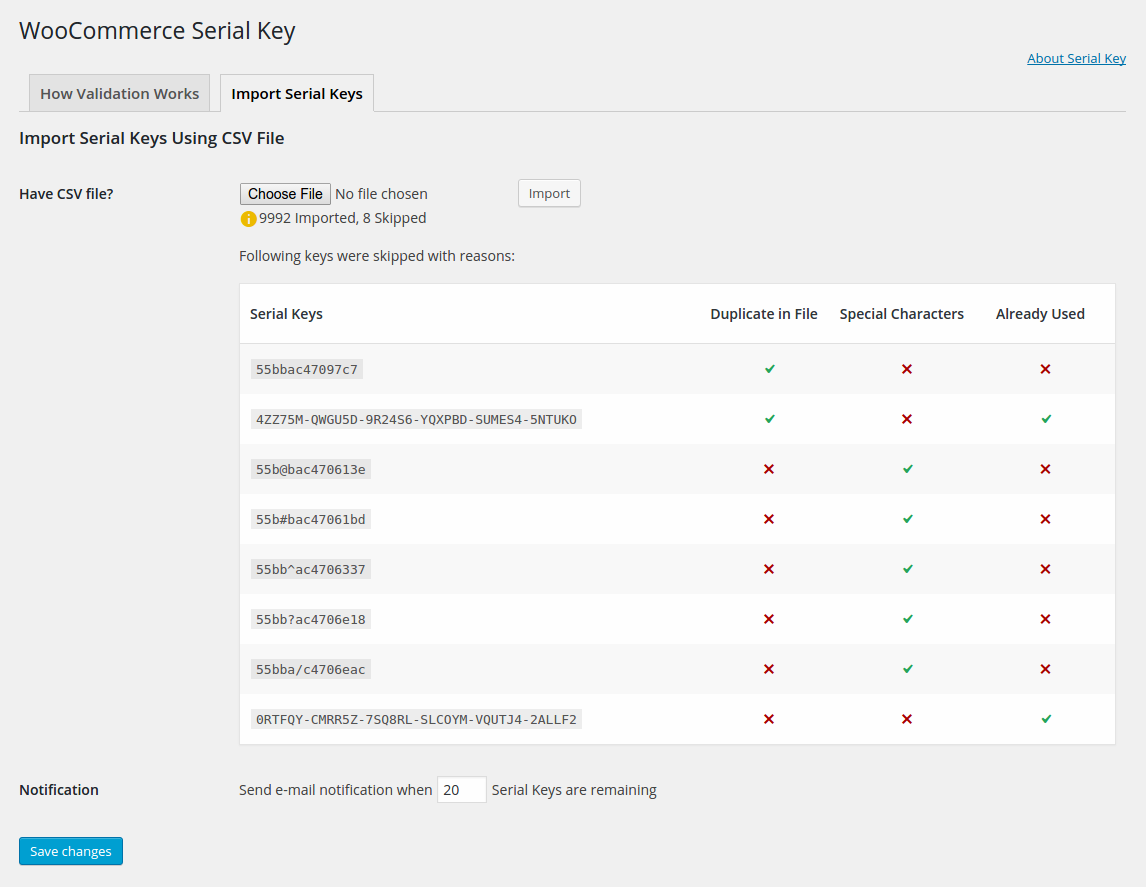Click the Serial Keys column header
This screenshot has height=887, width=1146.
coord(286,314)
